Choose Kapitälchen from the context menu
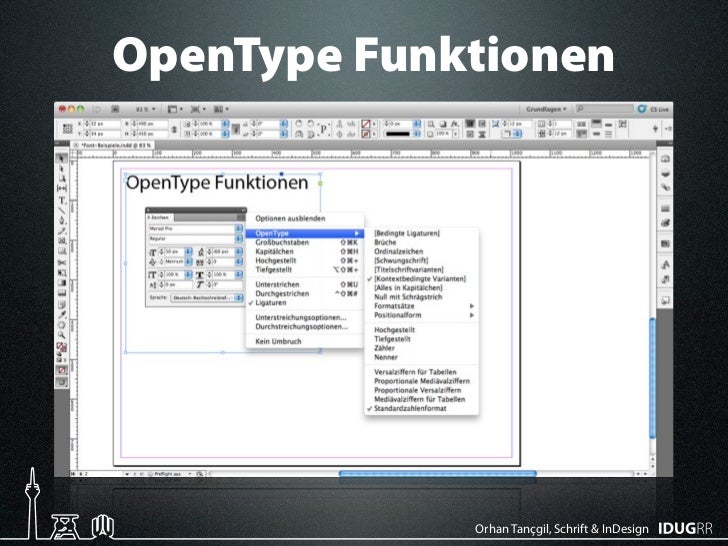The image size is (728, 546). [275, 251]
